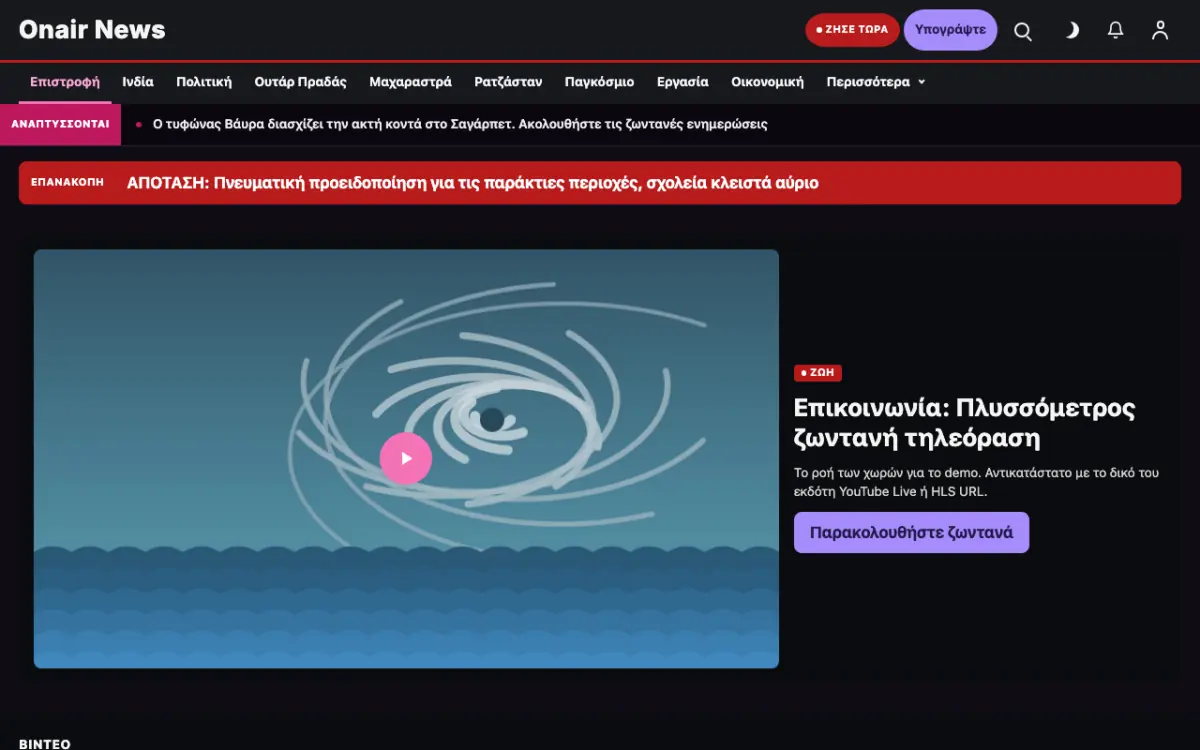This screenshot has width=1200, height=750.
Task: Open the ΑΠΟΤΑΣΗ breaking alert headline
Action: (473, 183)
